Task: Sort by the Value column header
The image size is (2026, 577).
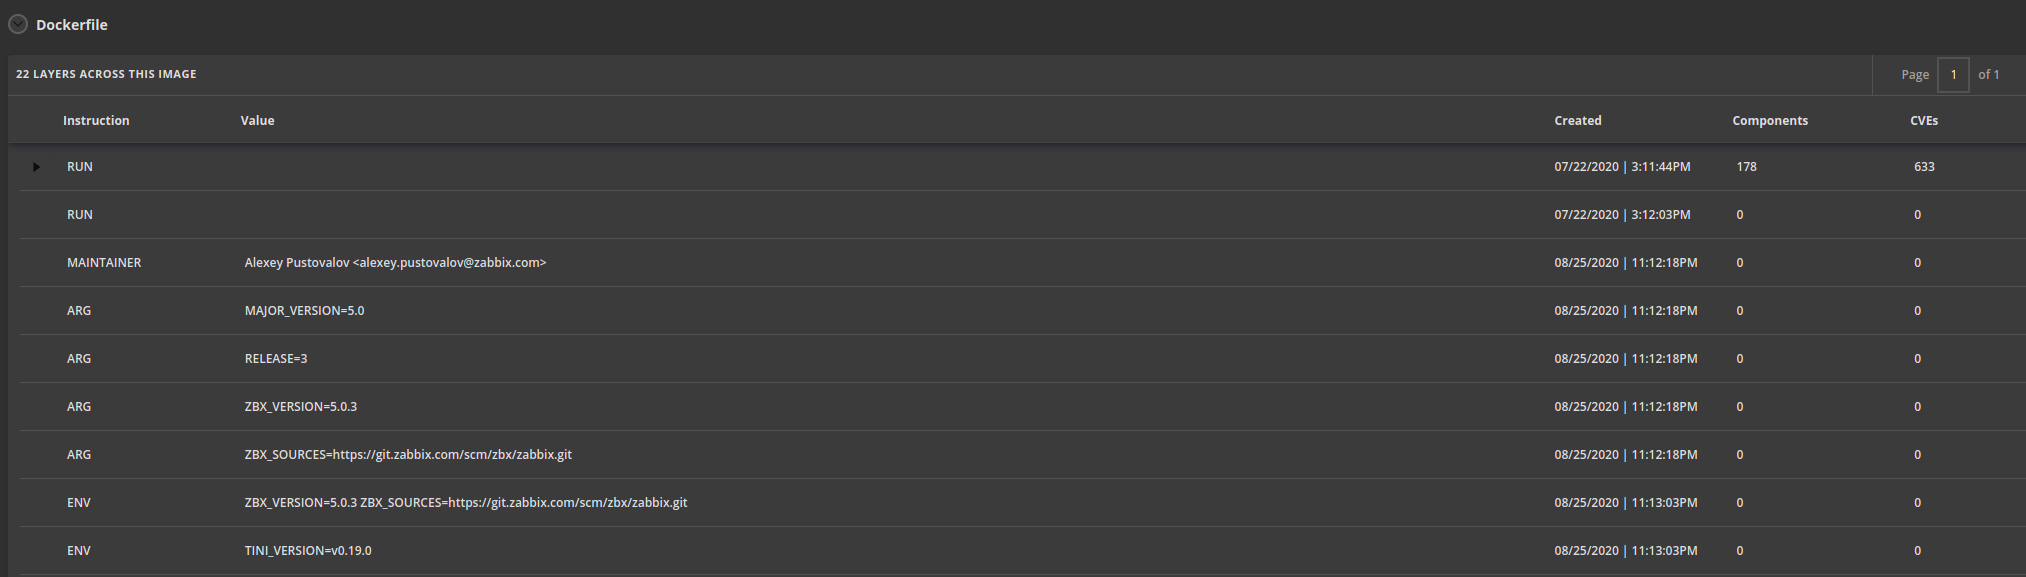Action: pyautogui.click(x=257, y=121)
